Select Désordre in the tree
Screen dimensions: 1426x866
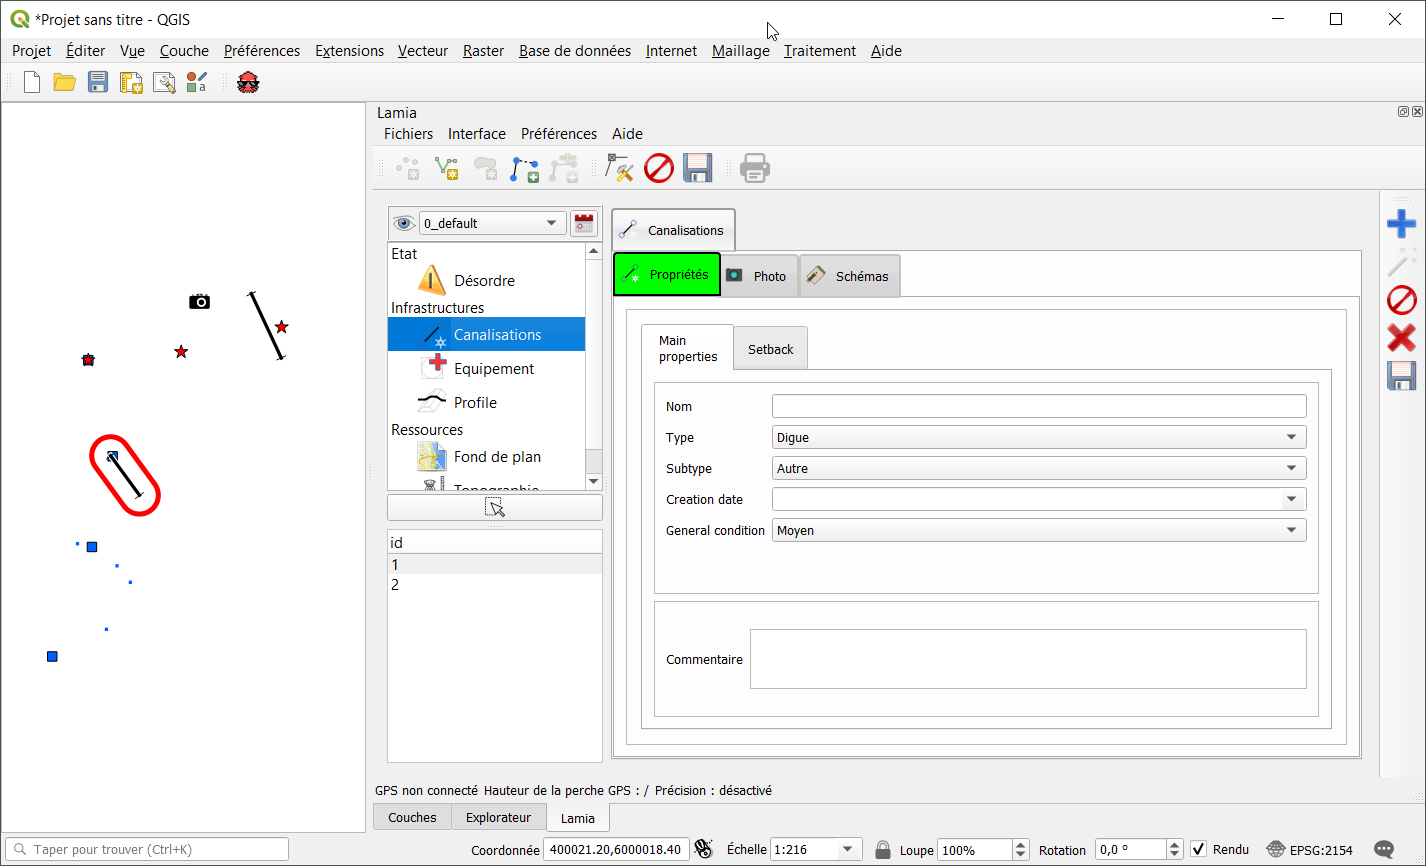pos(486,281)
